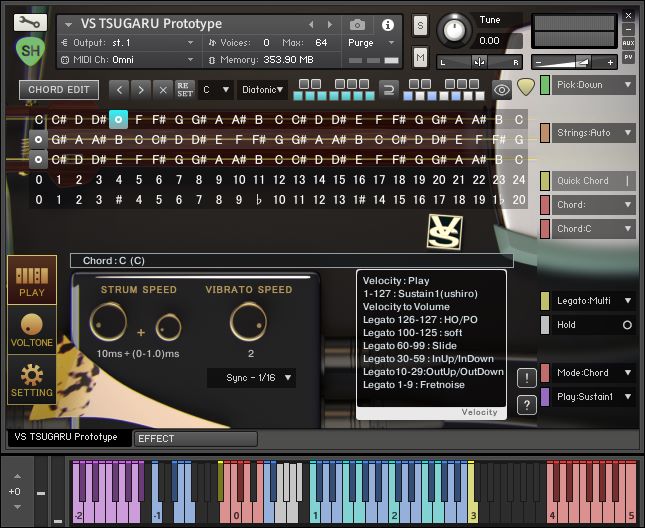Toggle the Solo S button
This screenshot has height=528, width=645.
coord(420,25)
